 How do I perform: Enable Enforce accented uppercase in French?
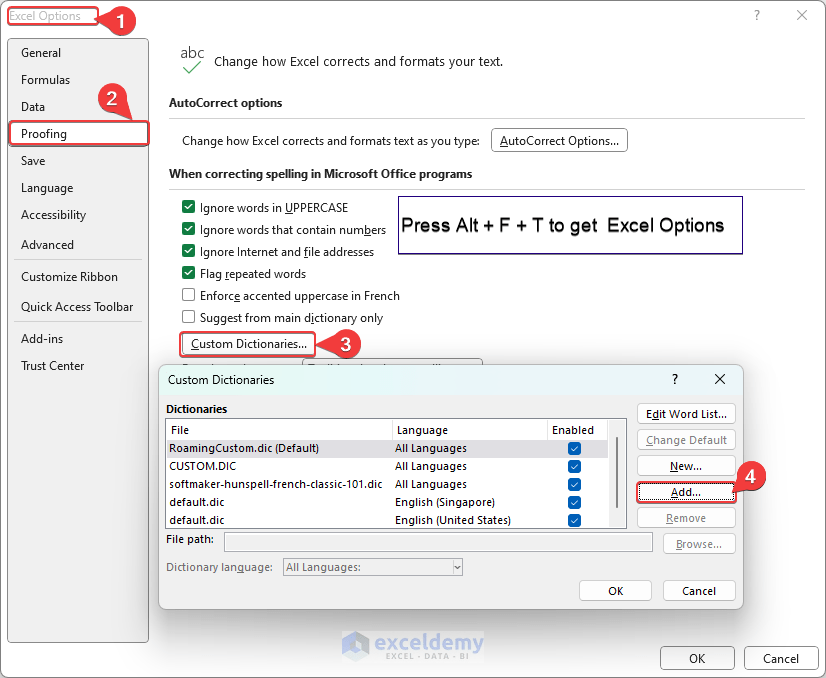point(189,295)
